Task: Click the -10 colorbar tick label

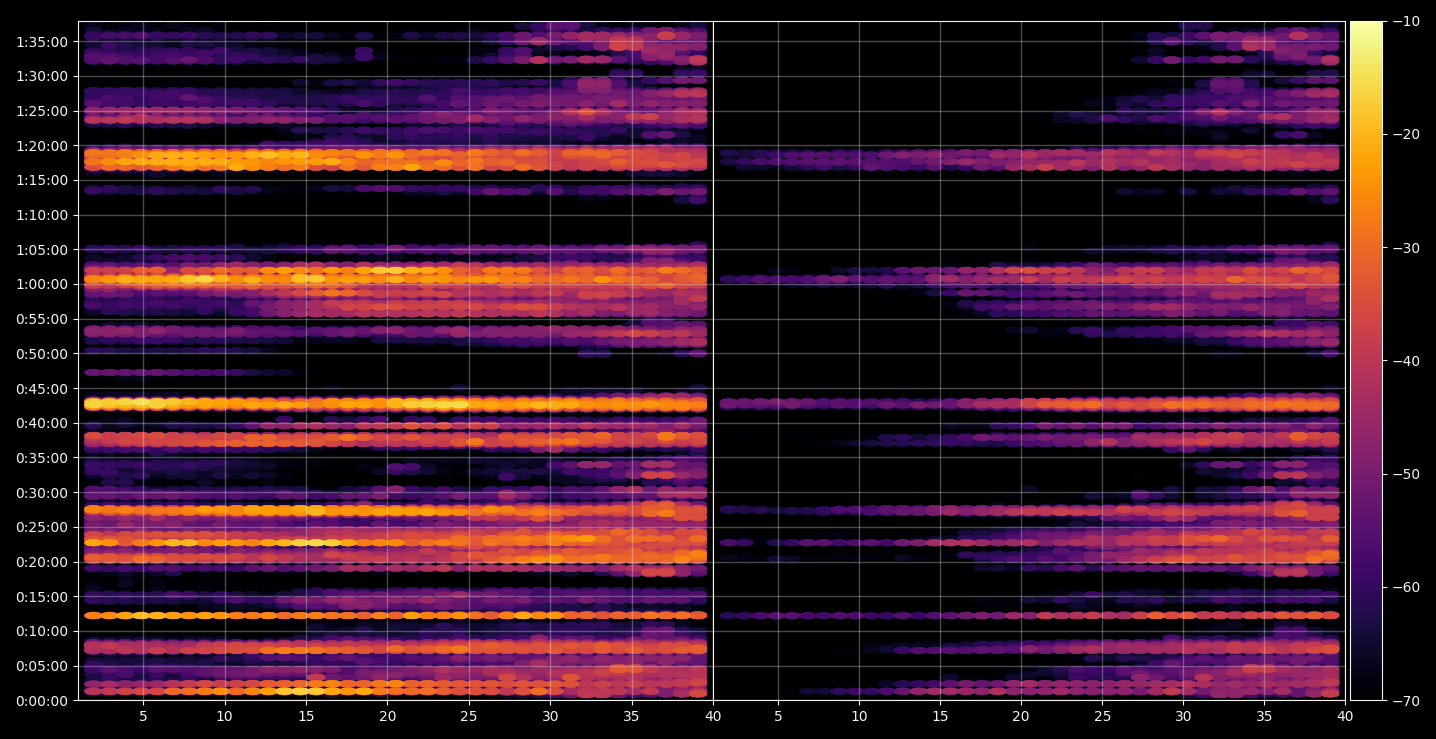Action: pyautogui.click(x=1406, y=22)
